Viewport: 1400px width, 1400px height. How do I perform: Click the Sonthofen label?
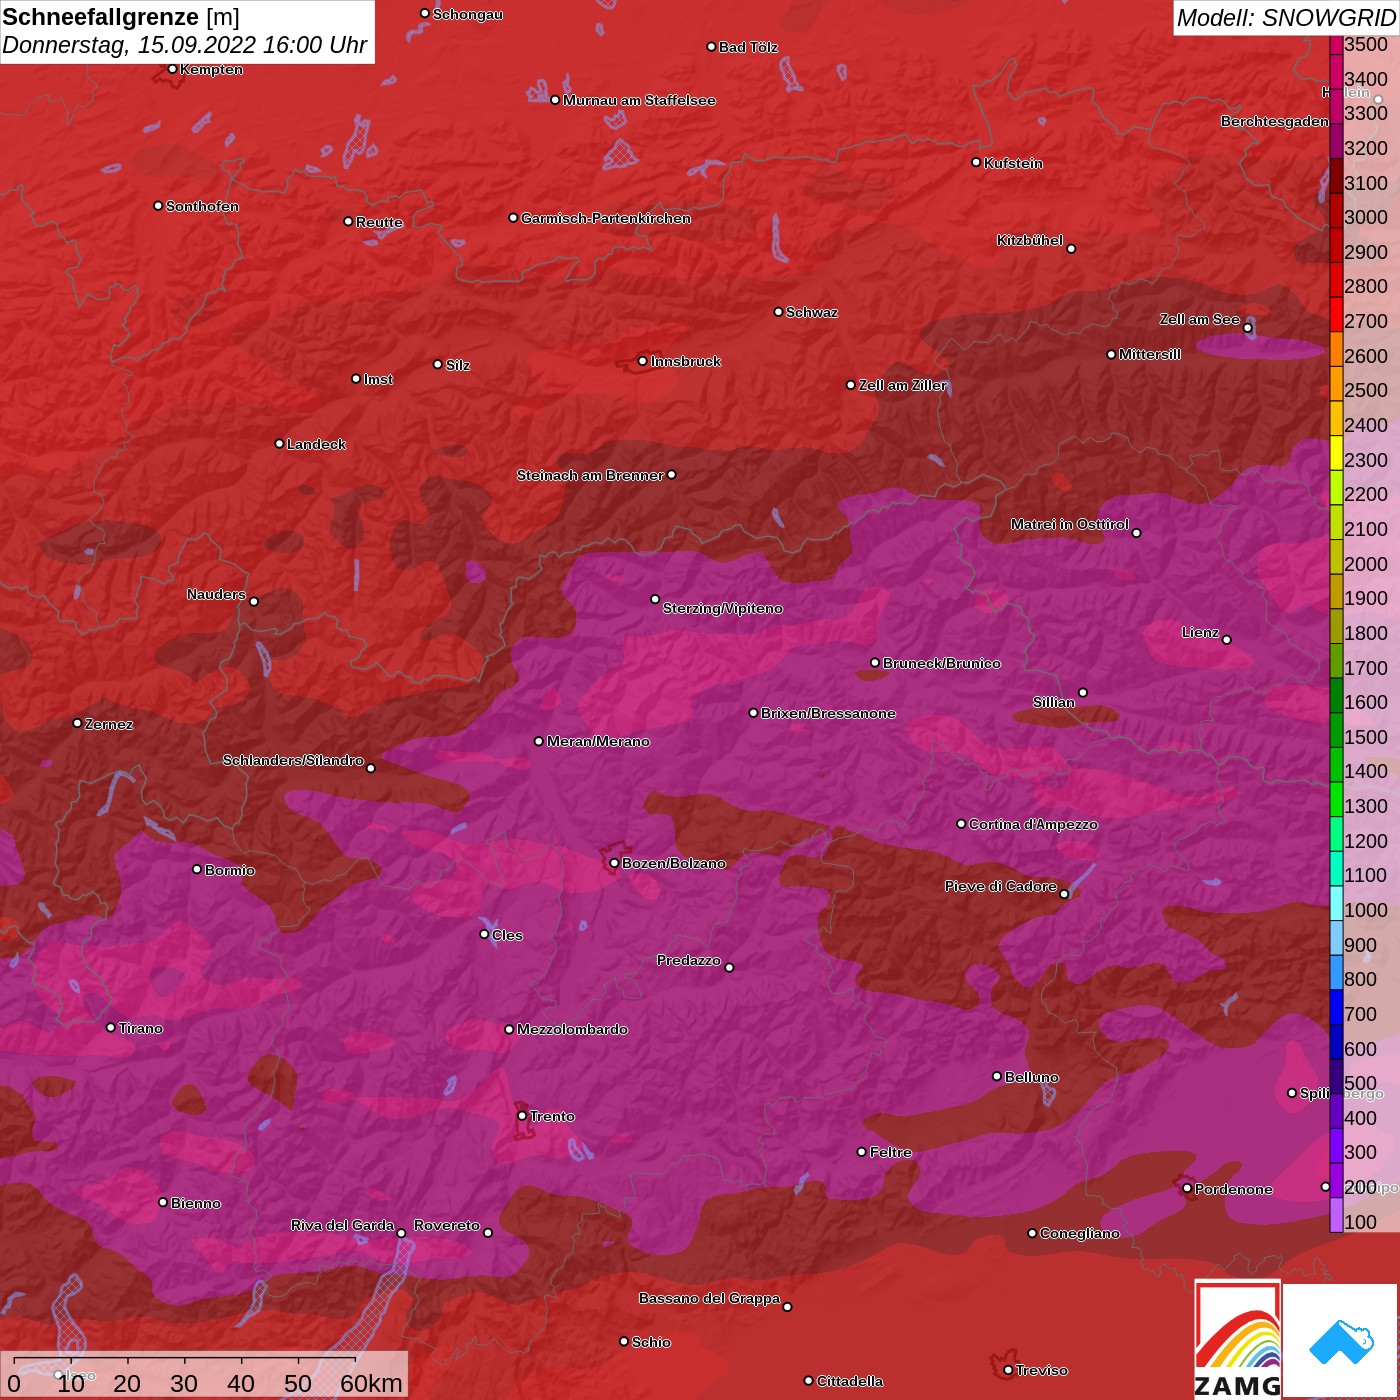click(202, 206)
